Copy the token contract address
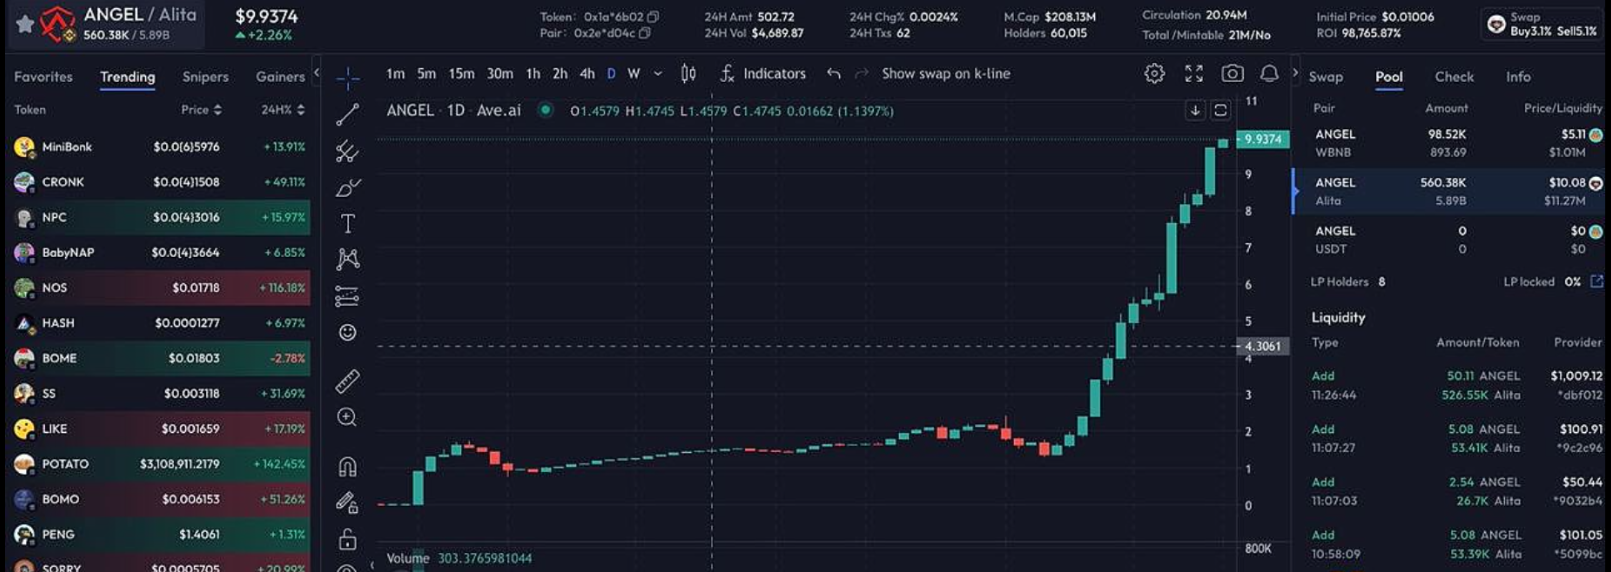This screenshot has width=1611, height=572. tap(653, 17)
